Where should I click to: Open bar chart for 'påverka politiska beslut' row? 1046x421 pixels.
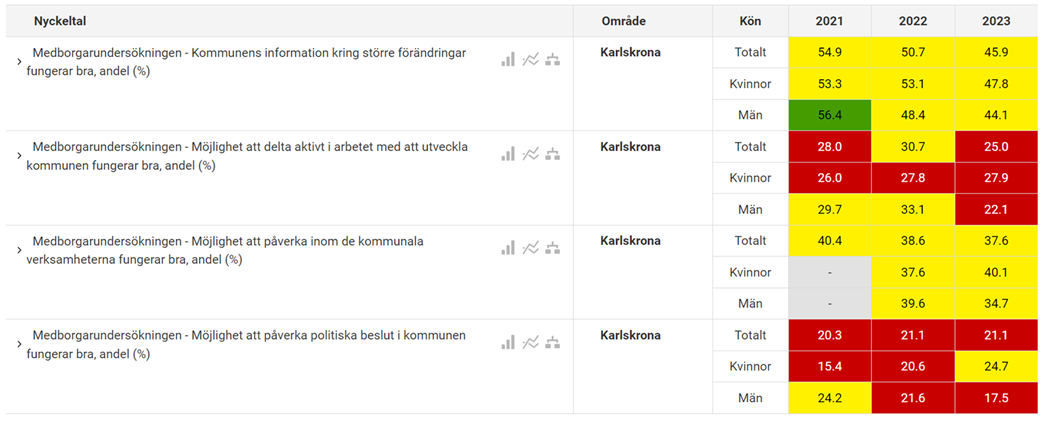click(508, 342)
